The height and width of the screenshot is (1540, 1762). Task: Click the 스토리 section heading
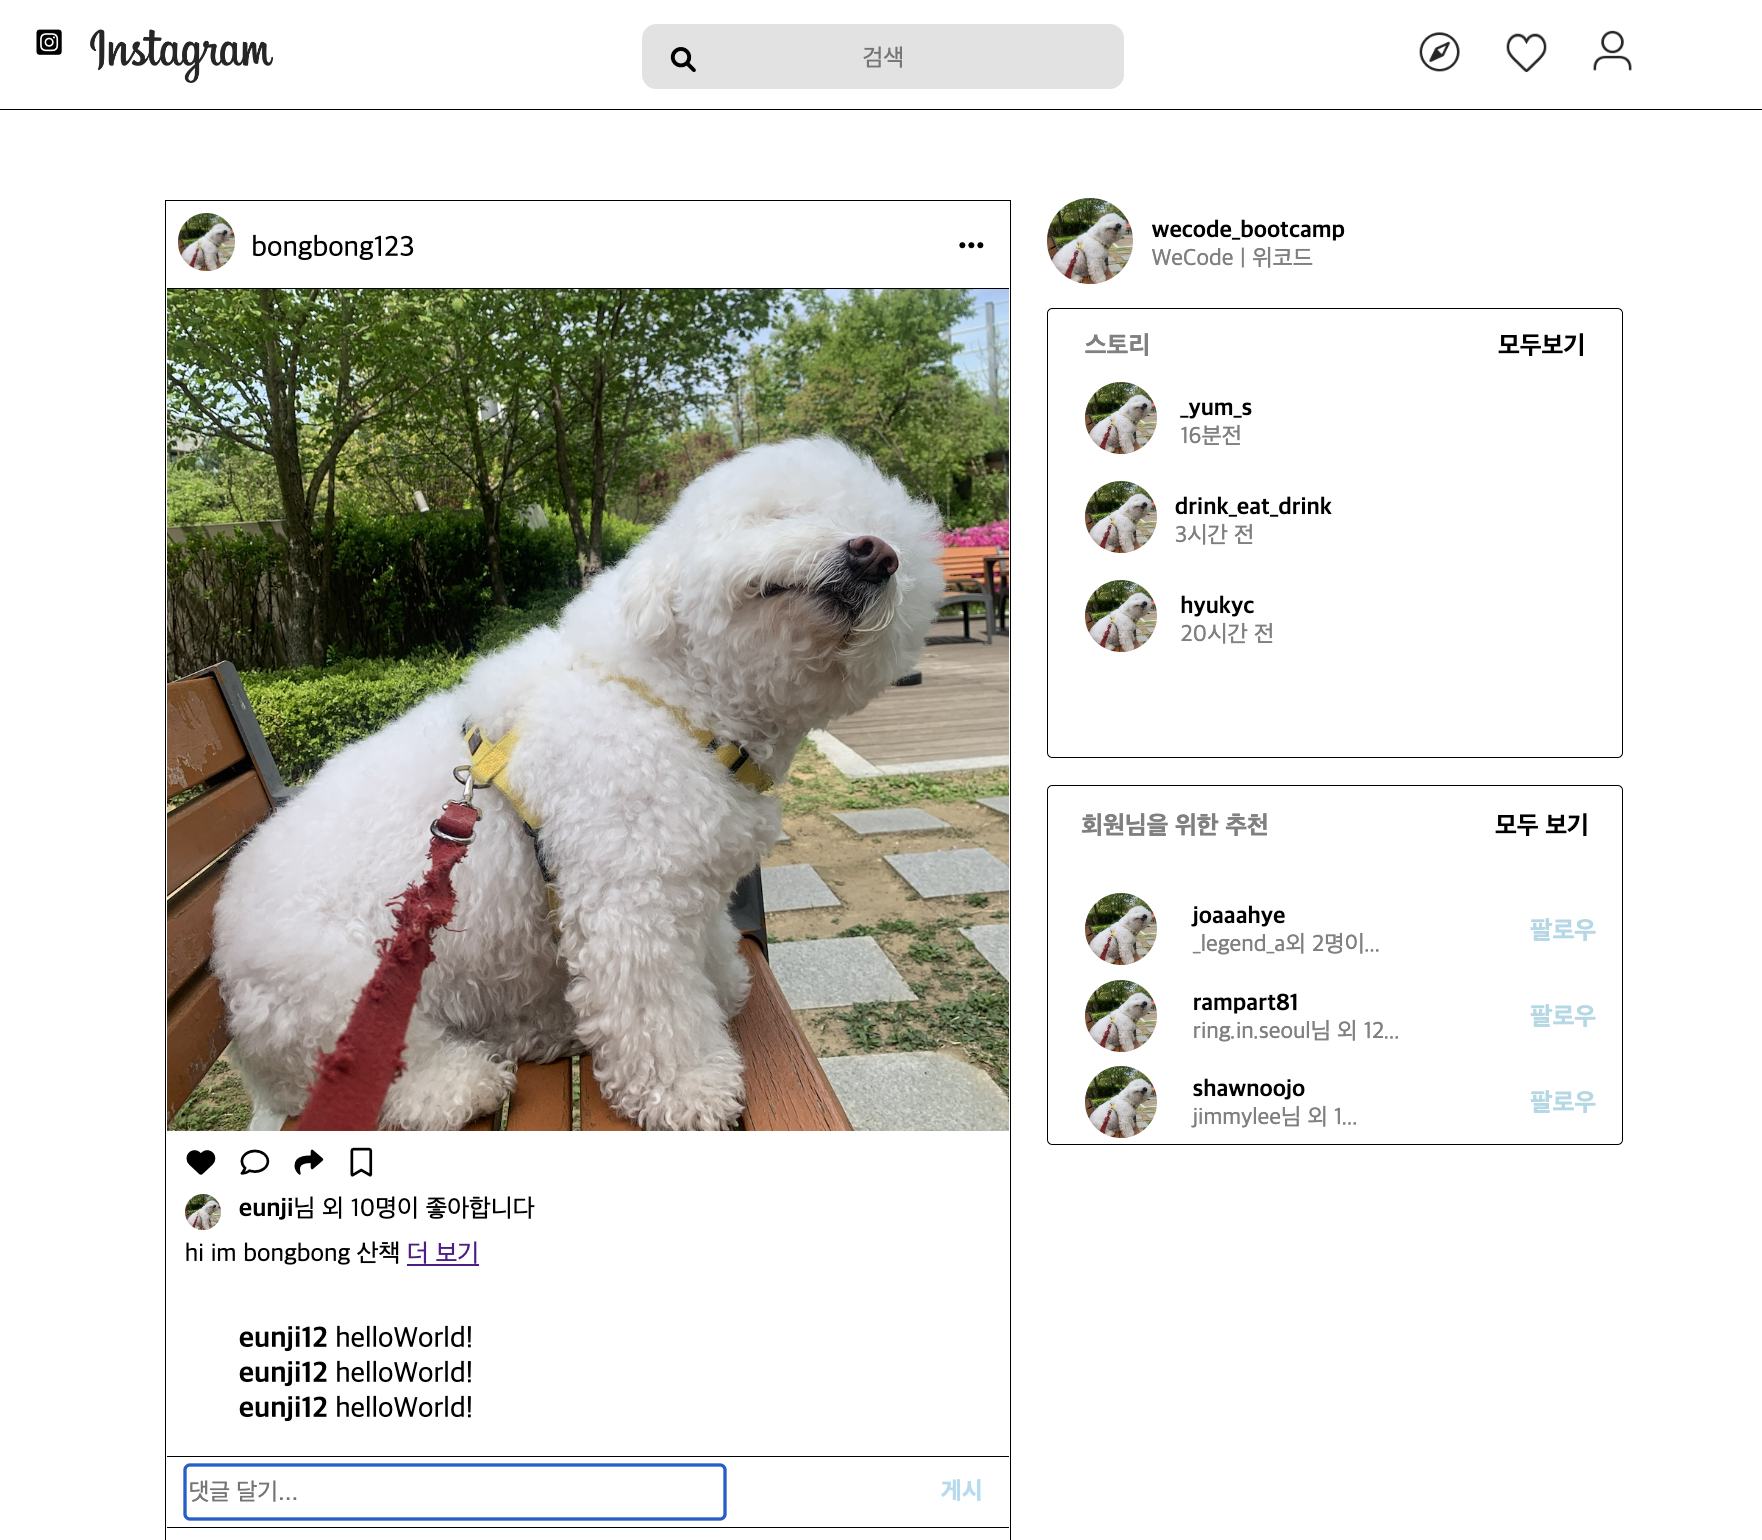coord(1117,345)
